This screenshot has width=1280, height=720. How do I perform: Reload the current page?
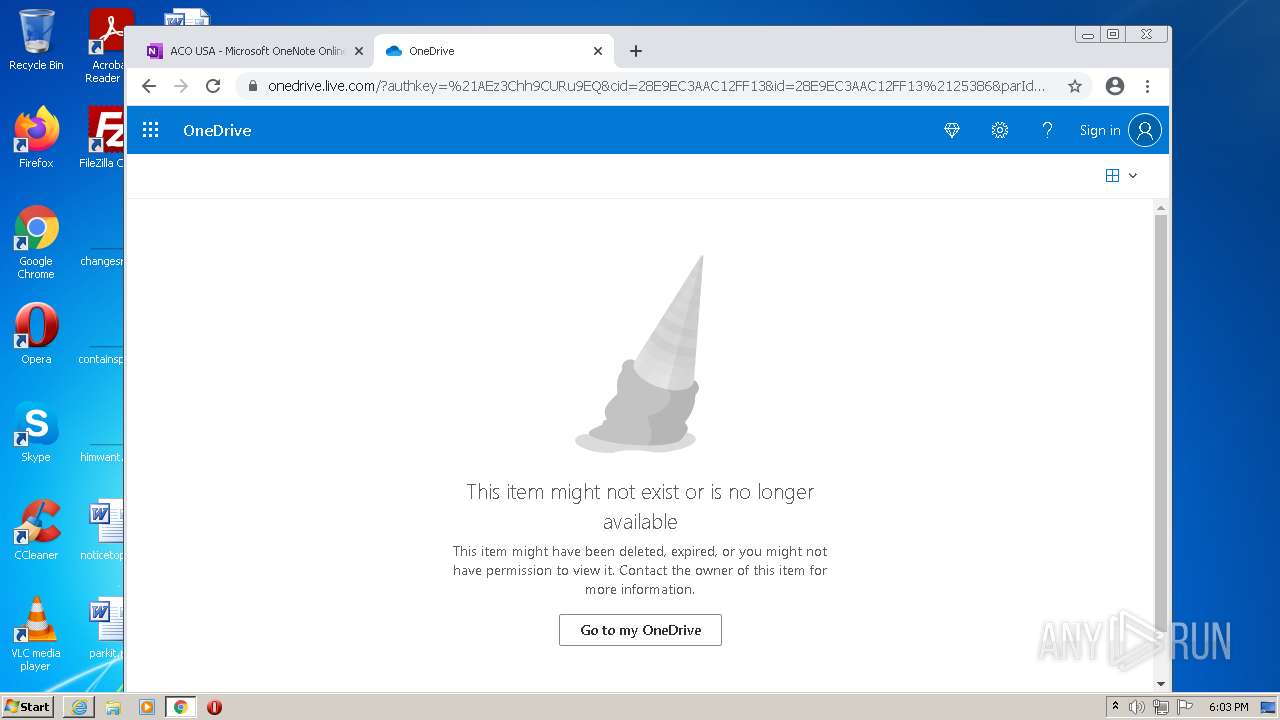(213, 86)
